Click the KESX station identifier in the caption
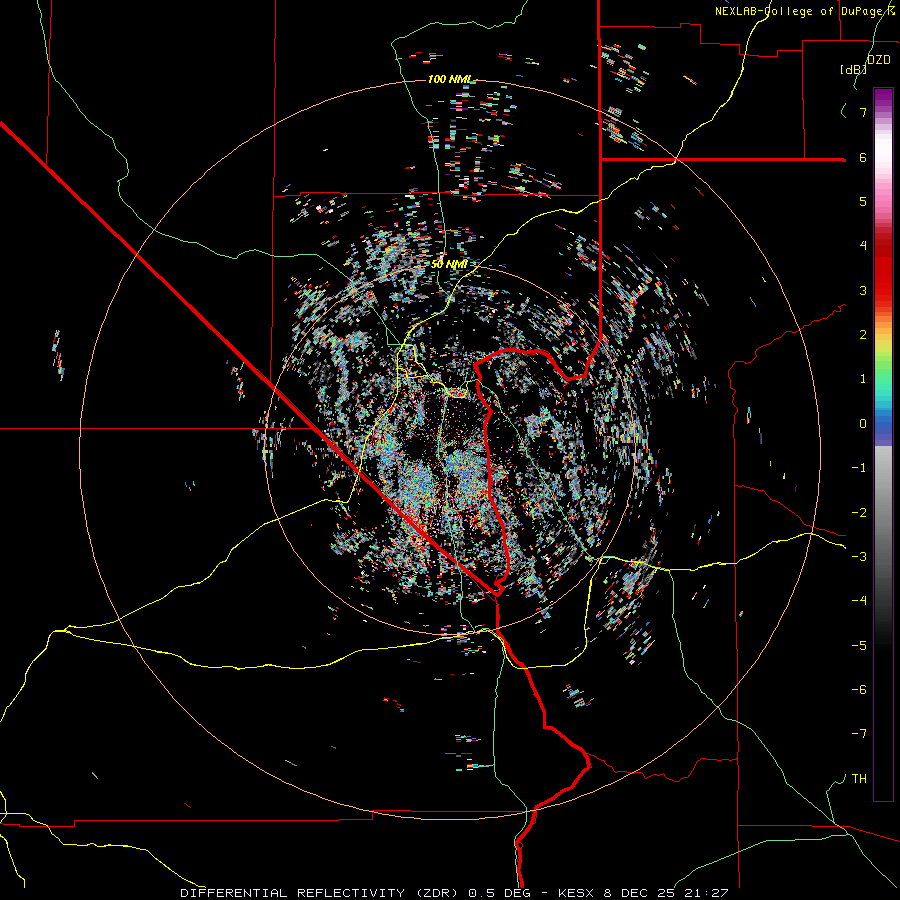This screenshot has width=900, height=900. [577, 893]
